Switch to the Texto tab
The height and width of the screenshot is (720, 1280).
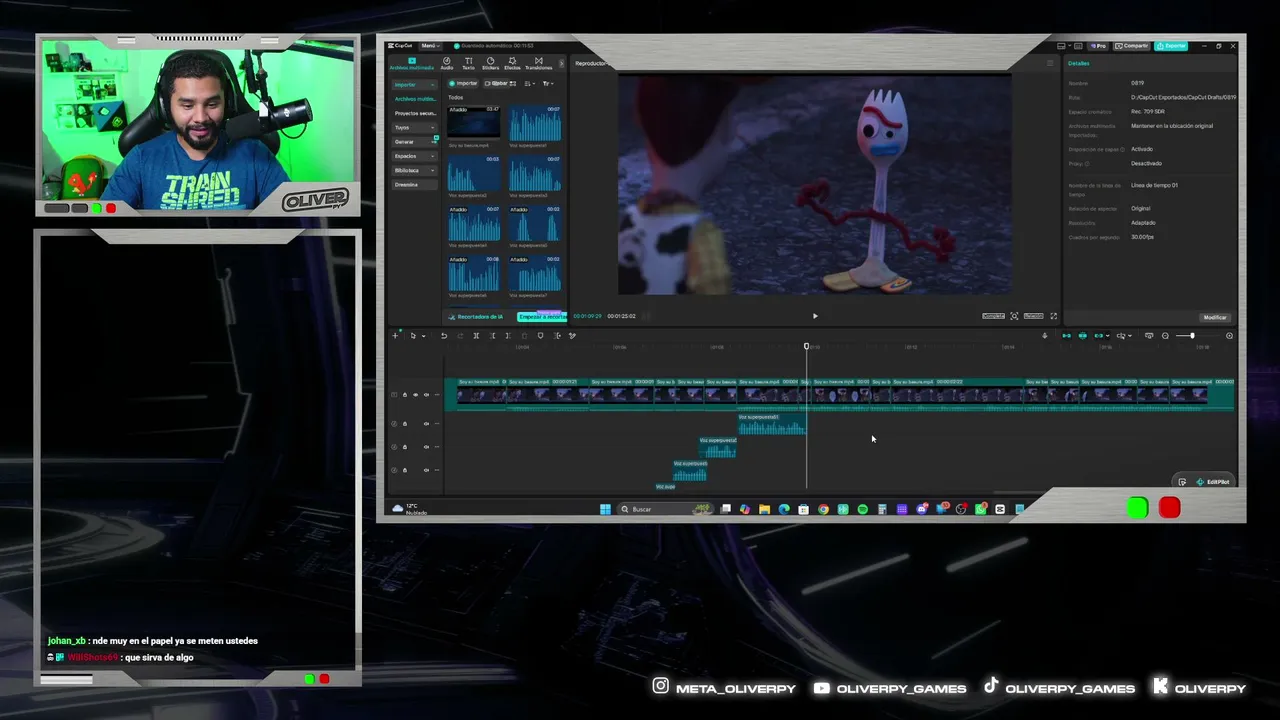click(x=468, y=64)
